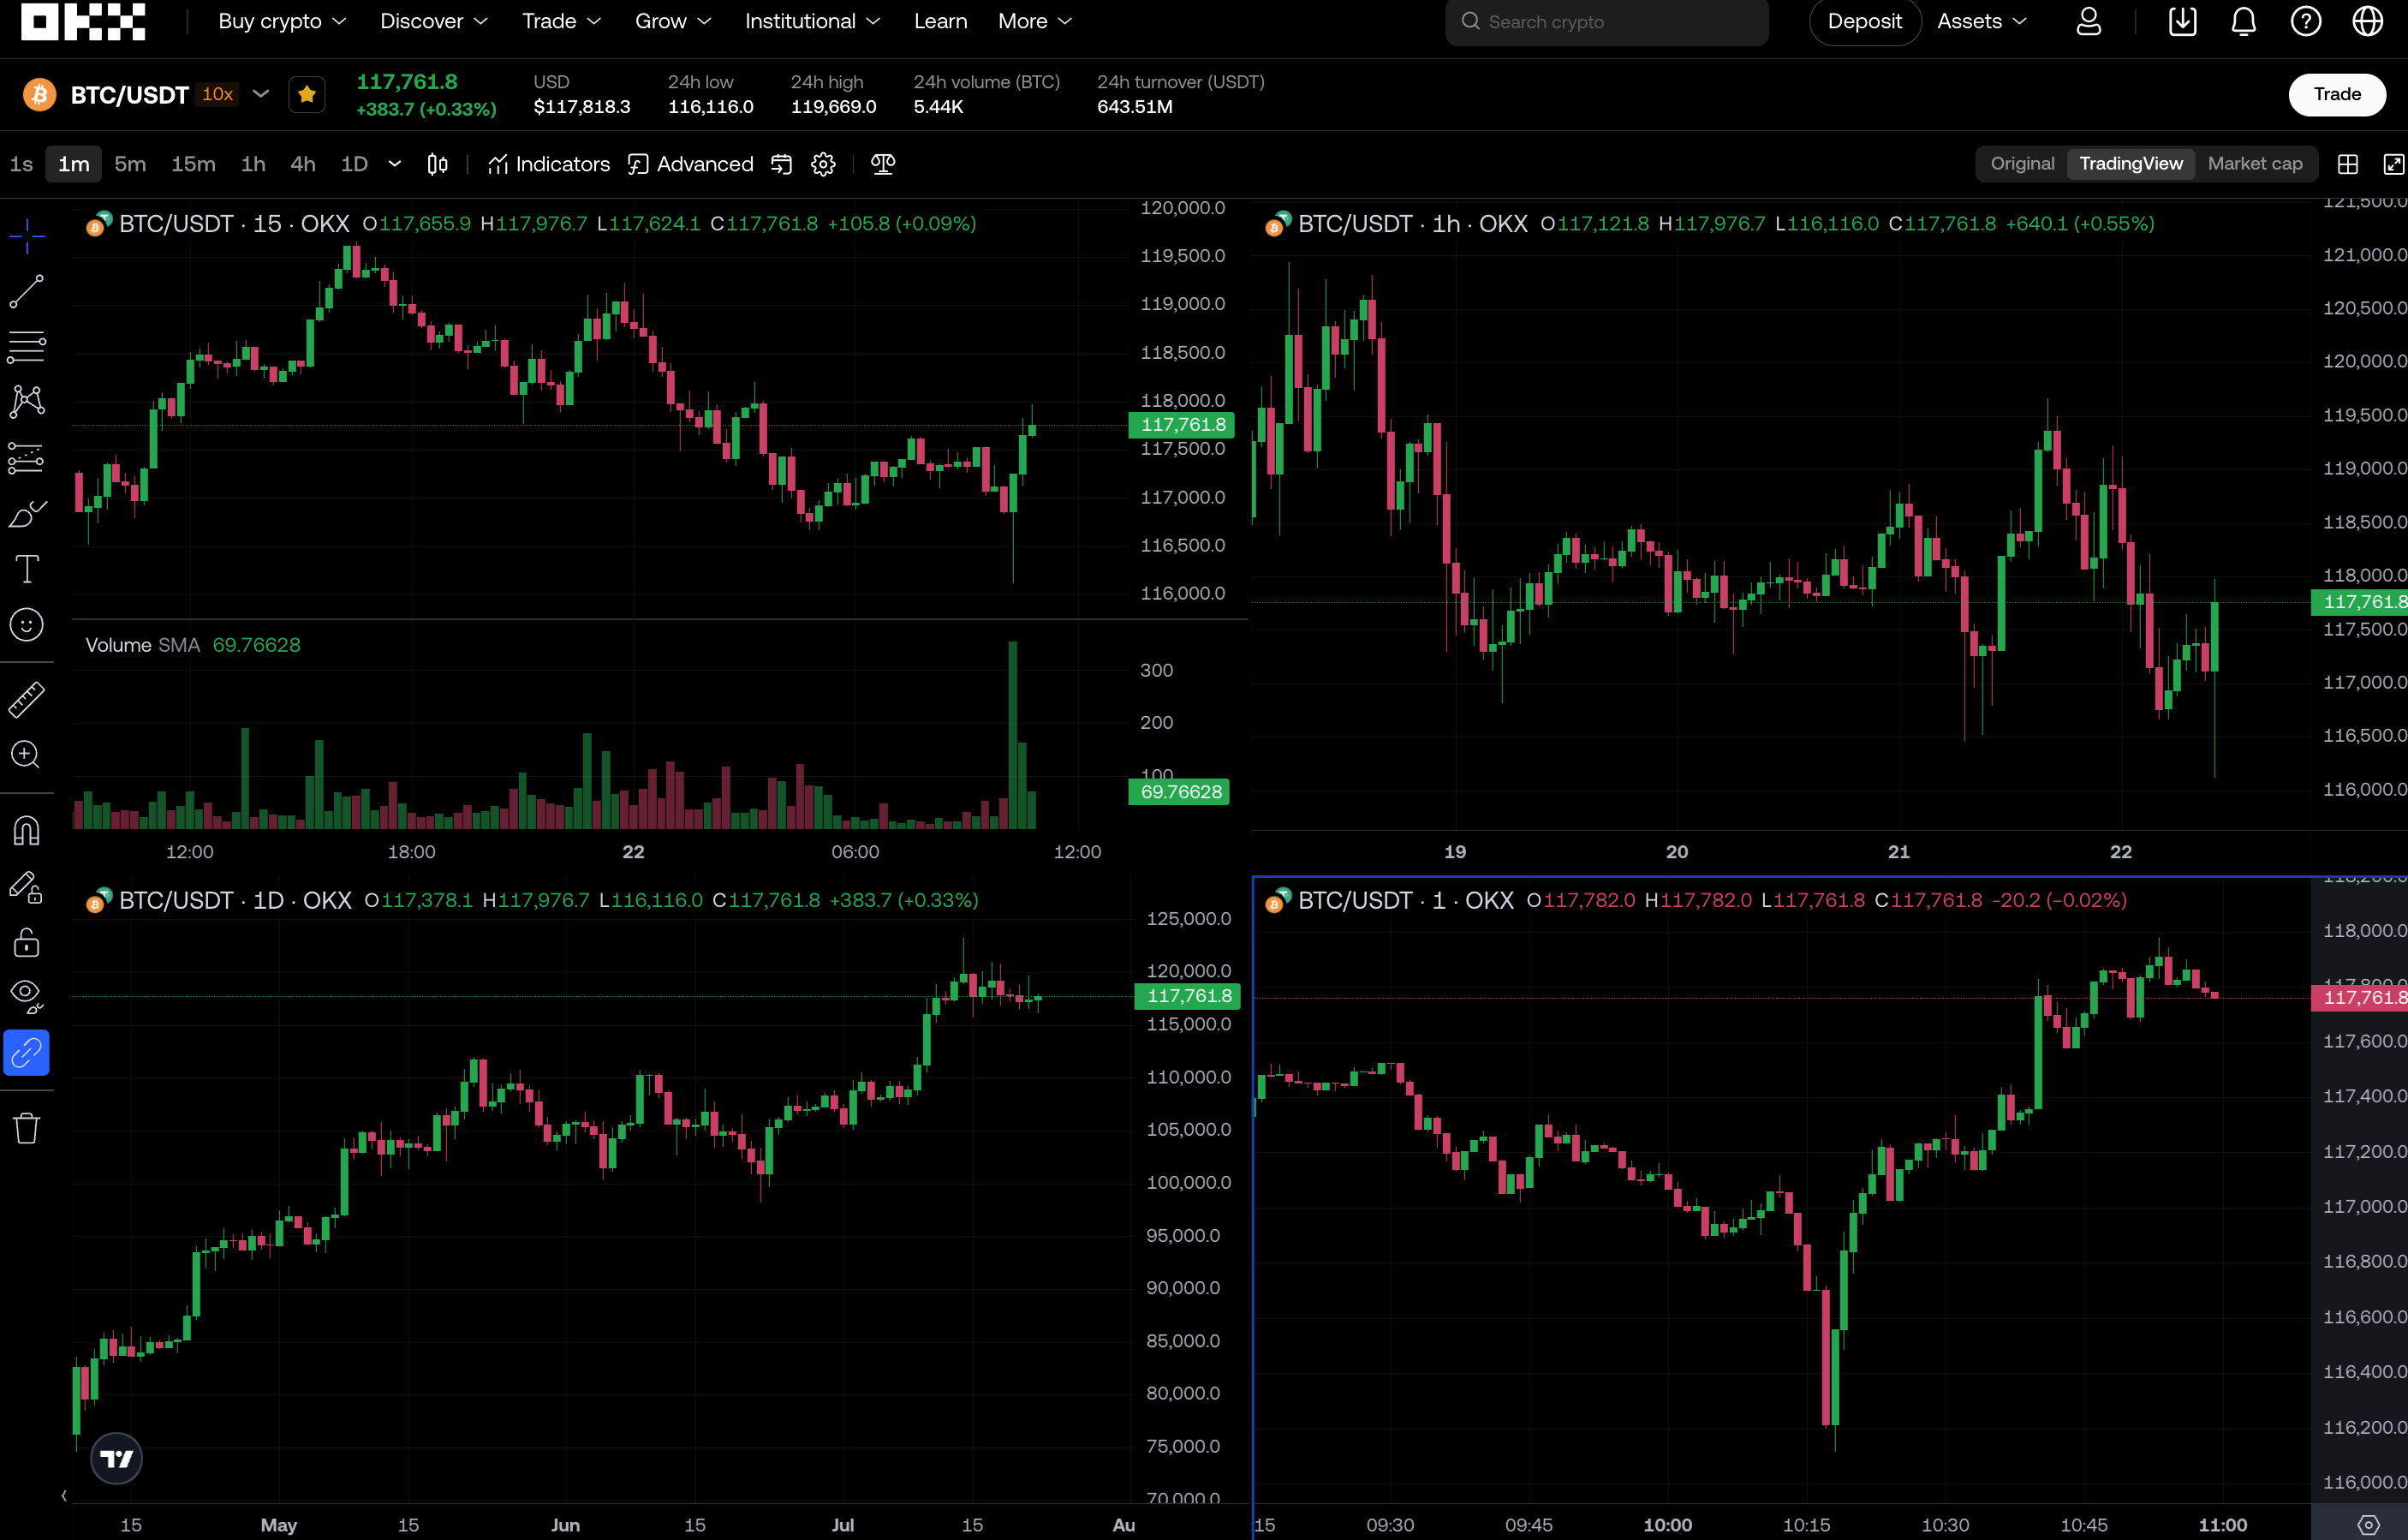This screenshot has width=2408, height=1540.
Task: Switch to the Market cap tab
Action: 2254,164
